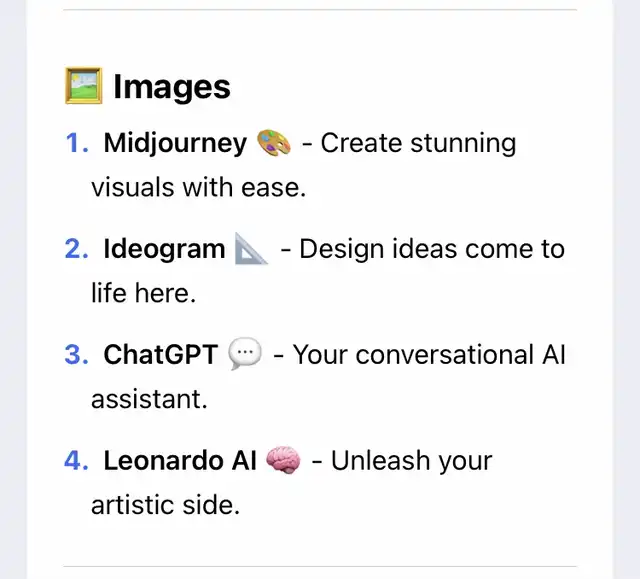Click the bold Midjourney name

click(x=175, y=144)
